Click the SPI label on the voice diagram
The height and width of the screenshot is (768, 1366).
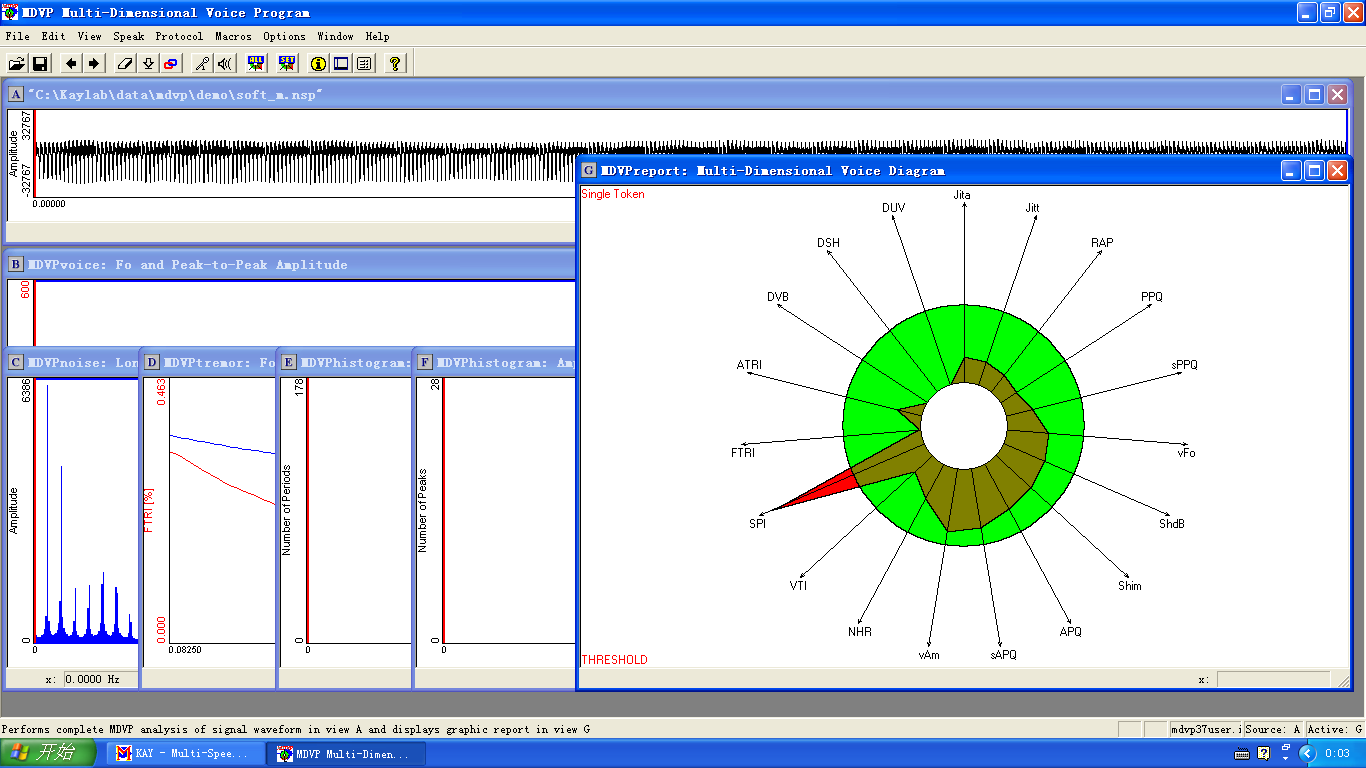(757, 523)
